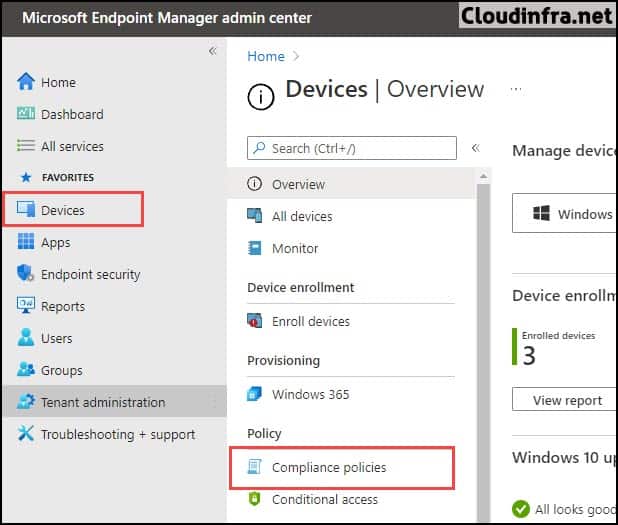618x525 pixels.
Task: Click the Enrolled devices count 3
Action: pos(529,355)
